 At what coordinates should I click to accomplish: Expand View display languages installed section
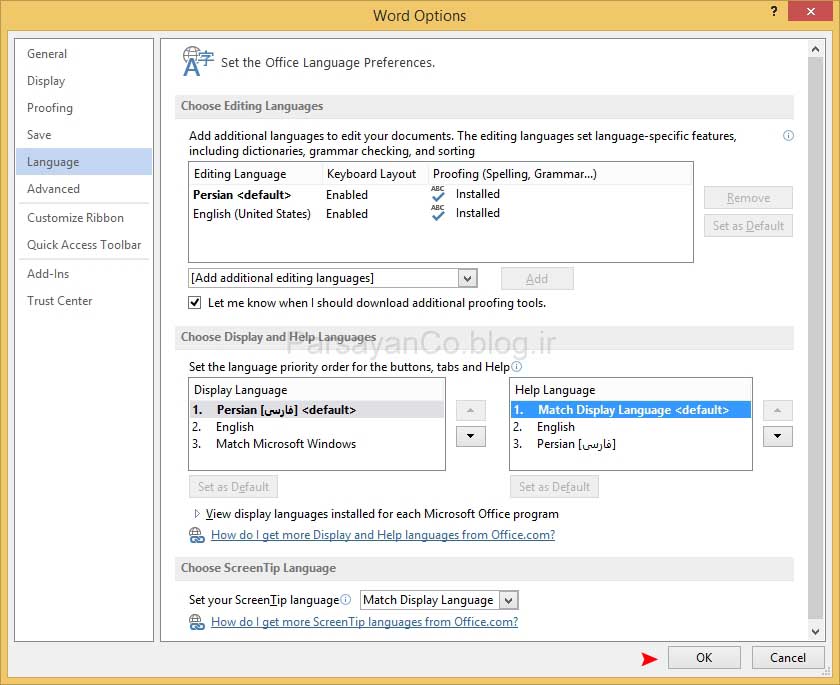coord(197,514)
